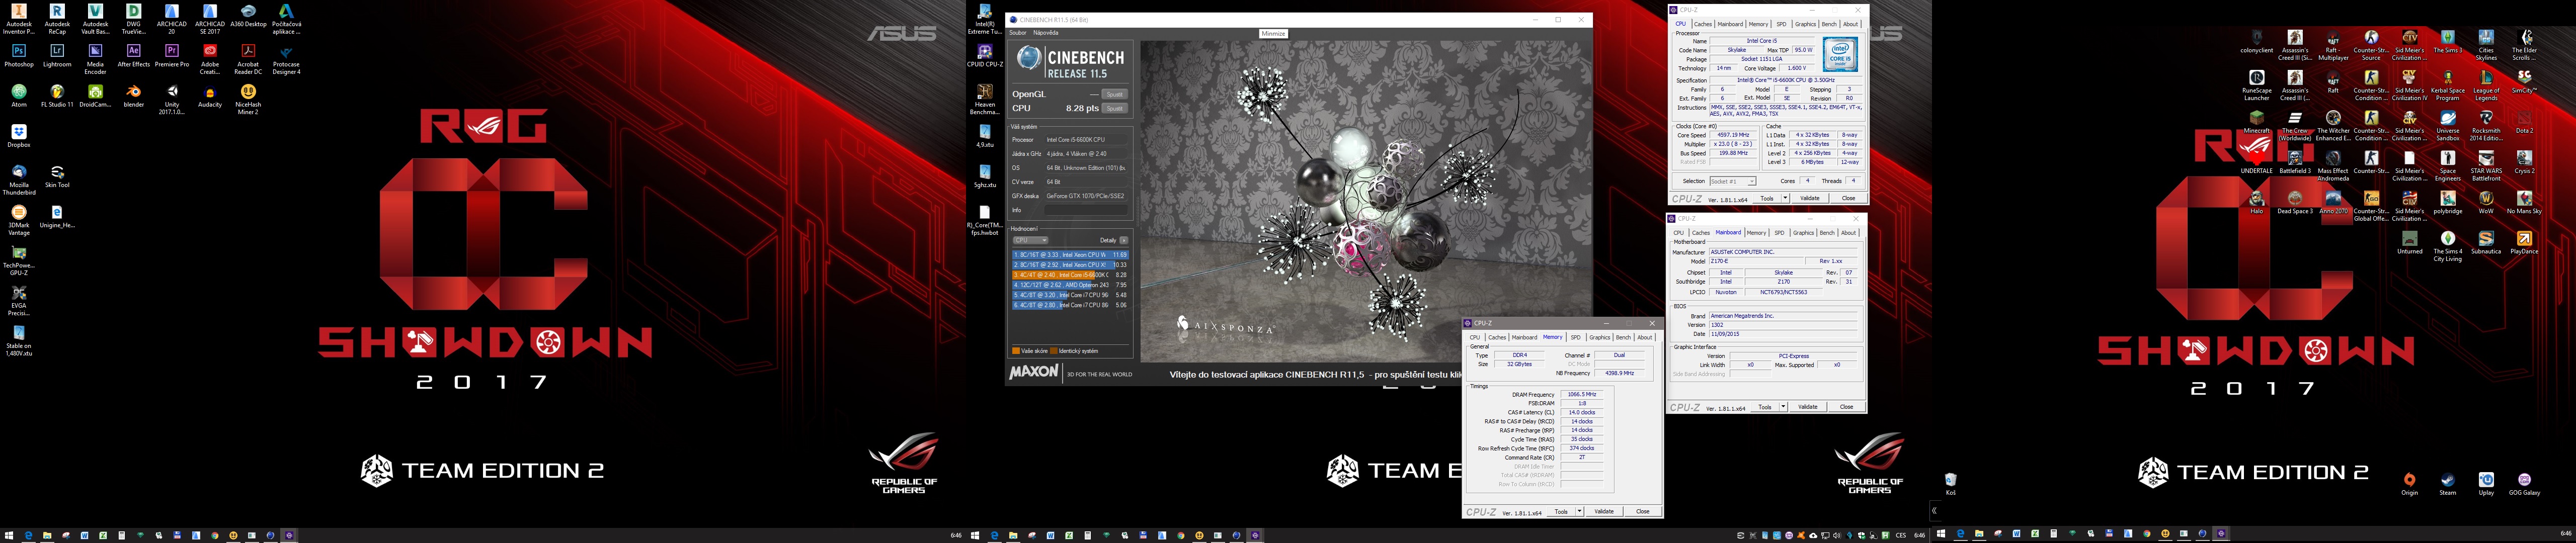2576x543 pixels.
Task: Open Nápověda menu in CINEBENCH
Action: pos(1045,33)
